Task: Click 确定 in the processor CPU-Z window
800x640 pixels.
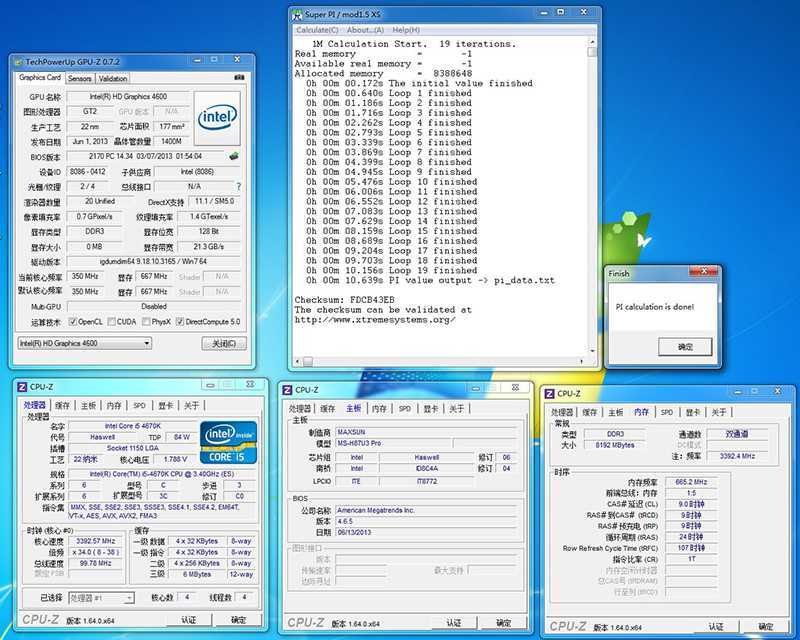Action: coord(238,620)
